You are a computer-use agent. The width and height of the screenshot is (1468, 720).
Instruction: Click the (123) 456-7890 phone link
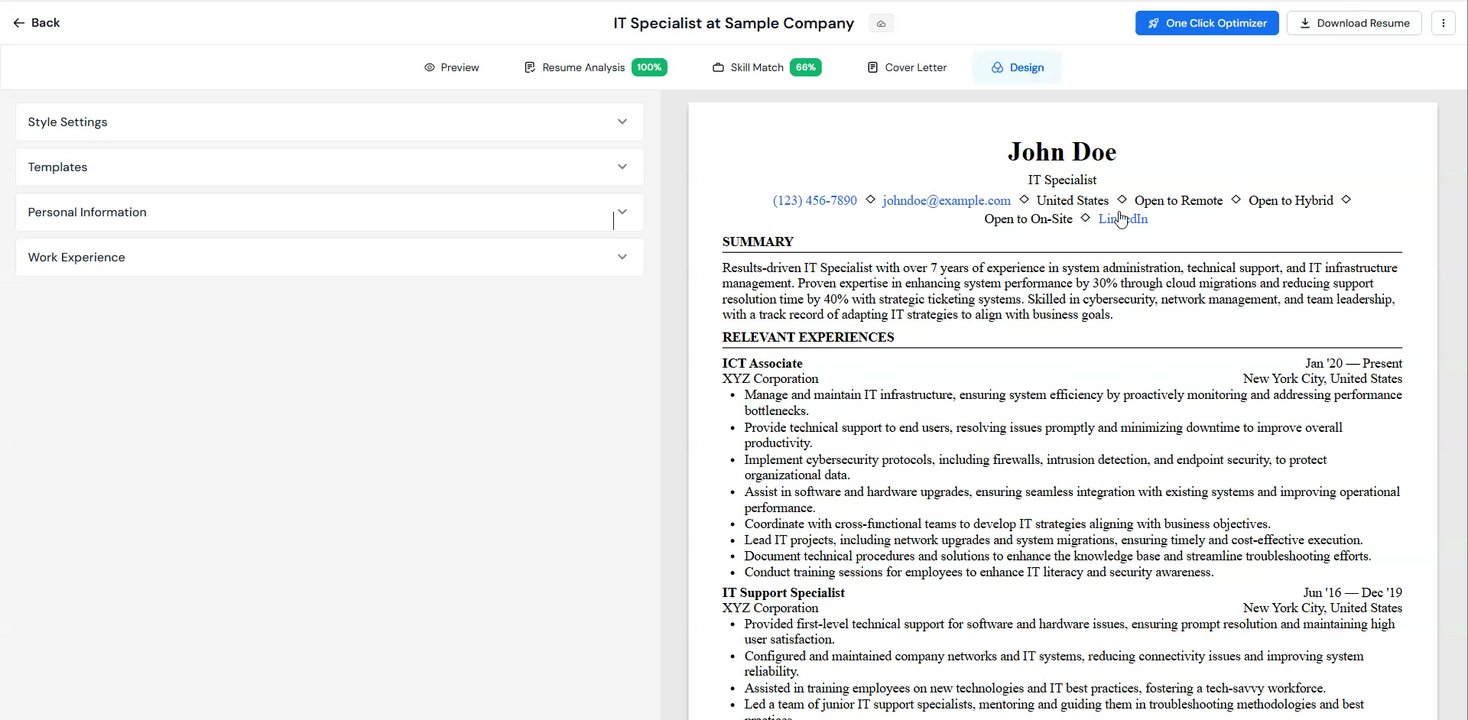(815, 201)
